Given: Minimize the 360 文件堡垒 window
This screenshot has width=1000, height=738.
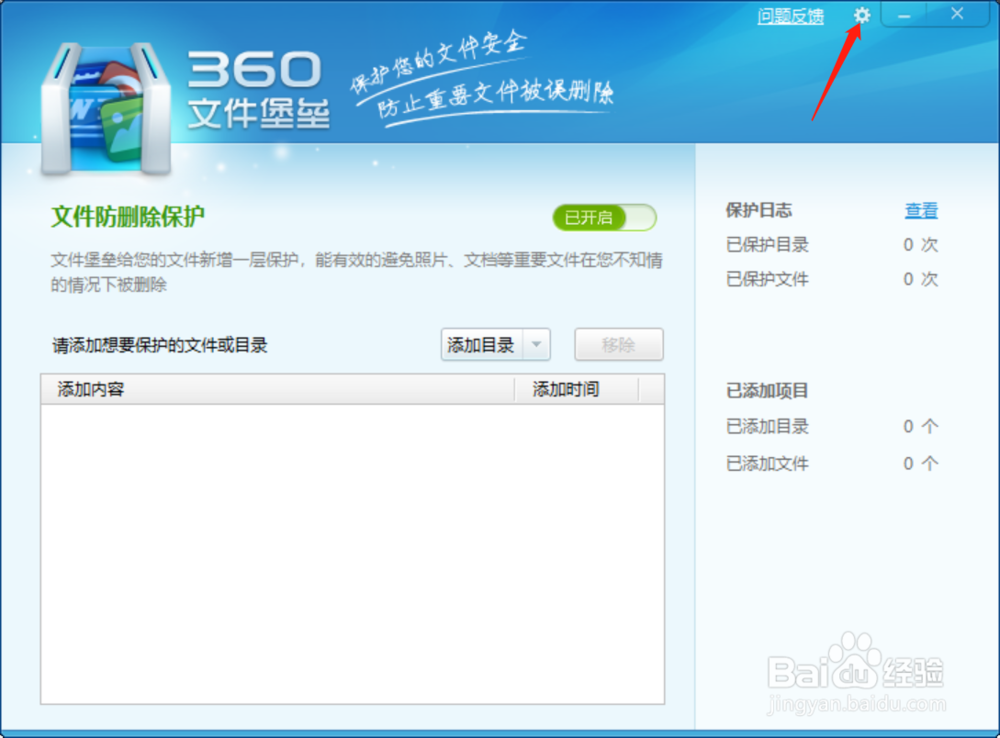Looking at the screenshot, I should (904, 15).
